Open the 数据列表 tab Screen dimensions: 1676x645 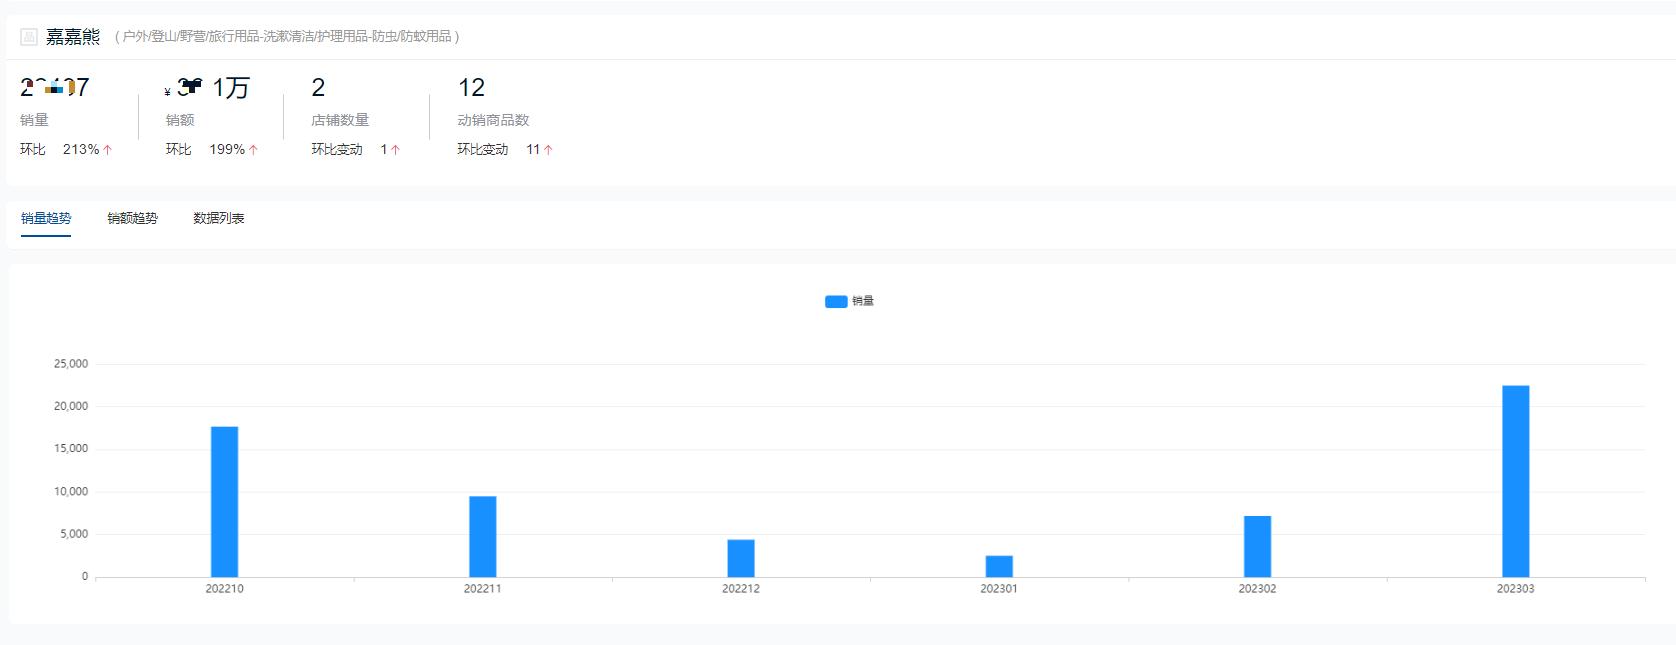click(218, 218)
